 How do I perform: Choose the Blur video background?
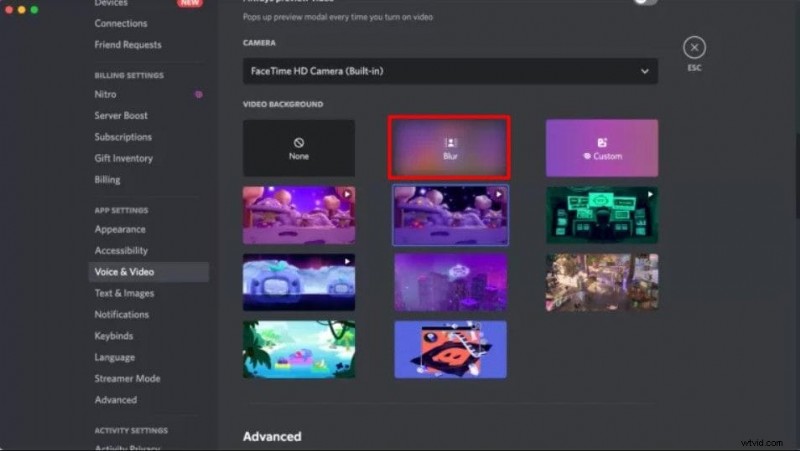tap(450, 148)
